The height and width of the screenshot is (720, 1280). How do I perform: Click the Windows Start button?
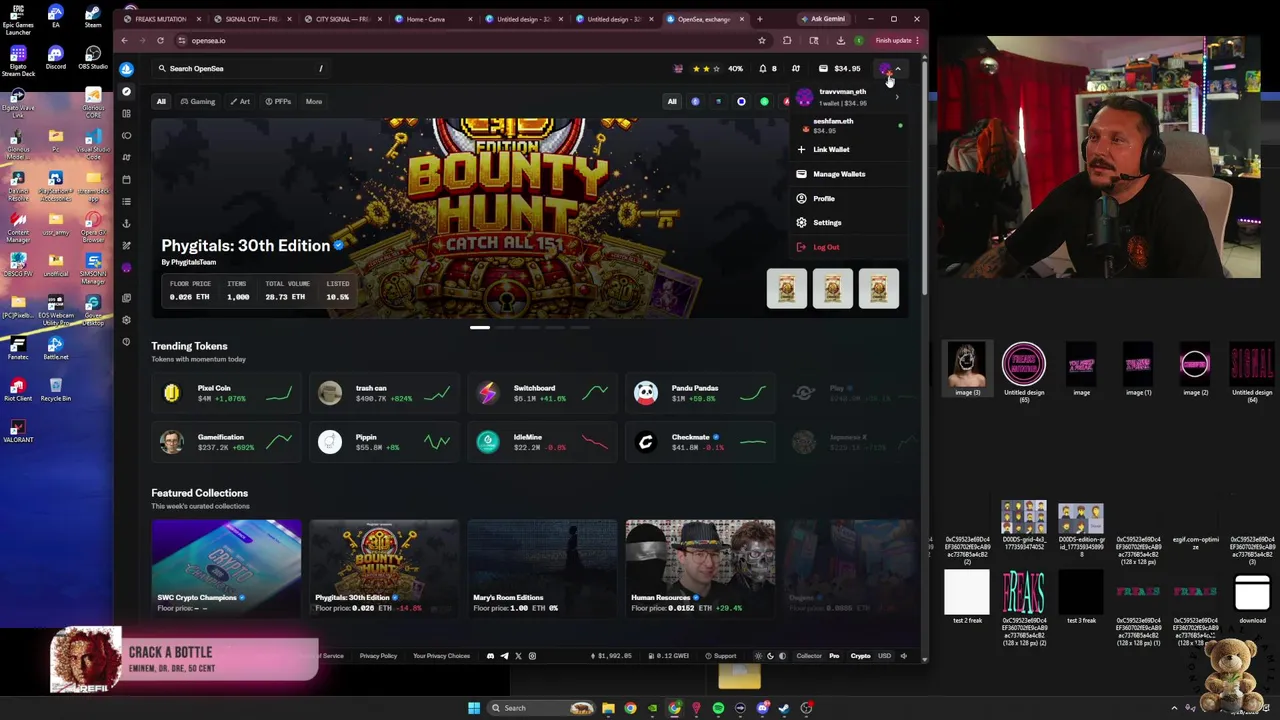click(474, 708)
